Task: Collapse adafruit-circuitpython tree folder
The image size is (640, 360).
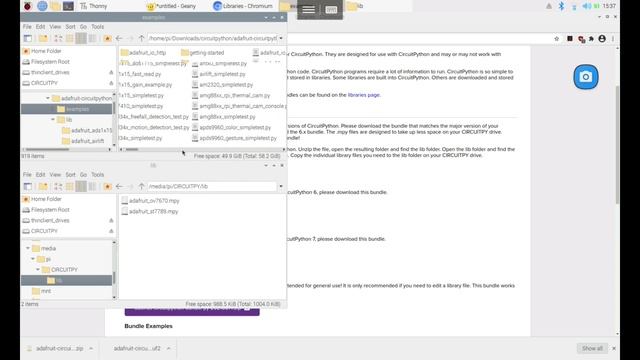Action: tap(48, 98)
